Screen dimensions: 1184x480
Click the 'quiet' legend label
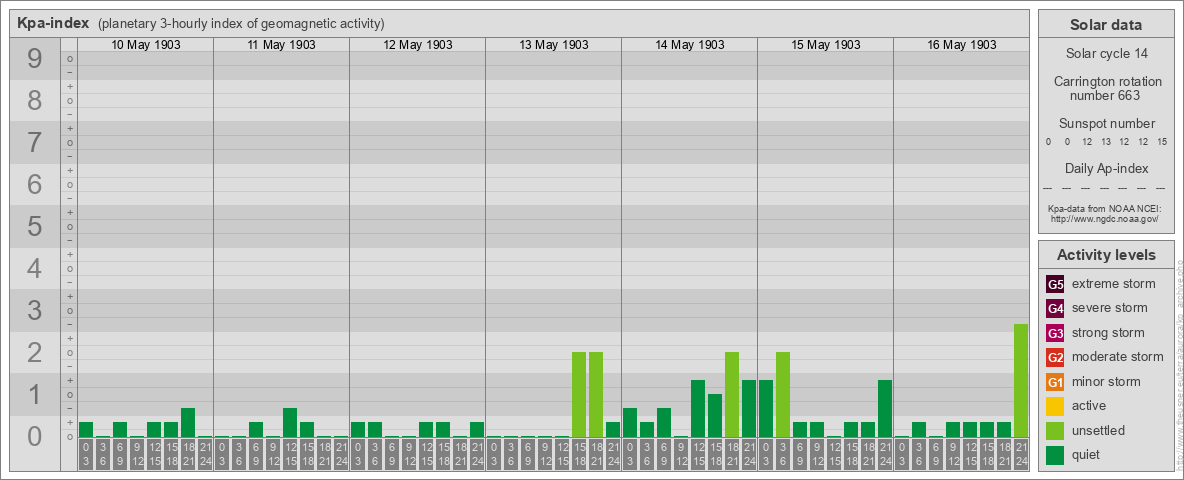point(1087,454)
